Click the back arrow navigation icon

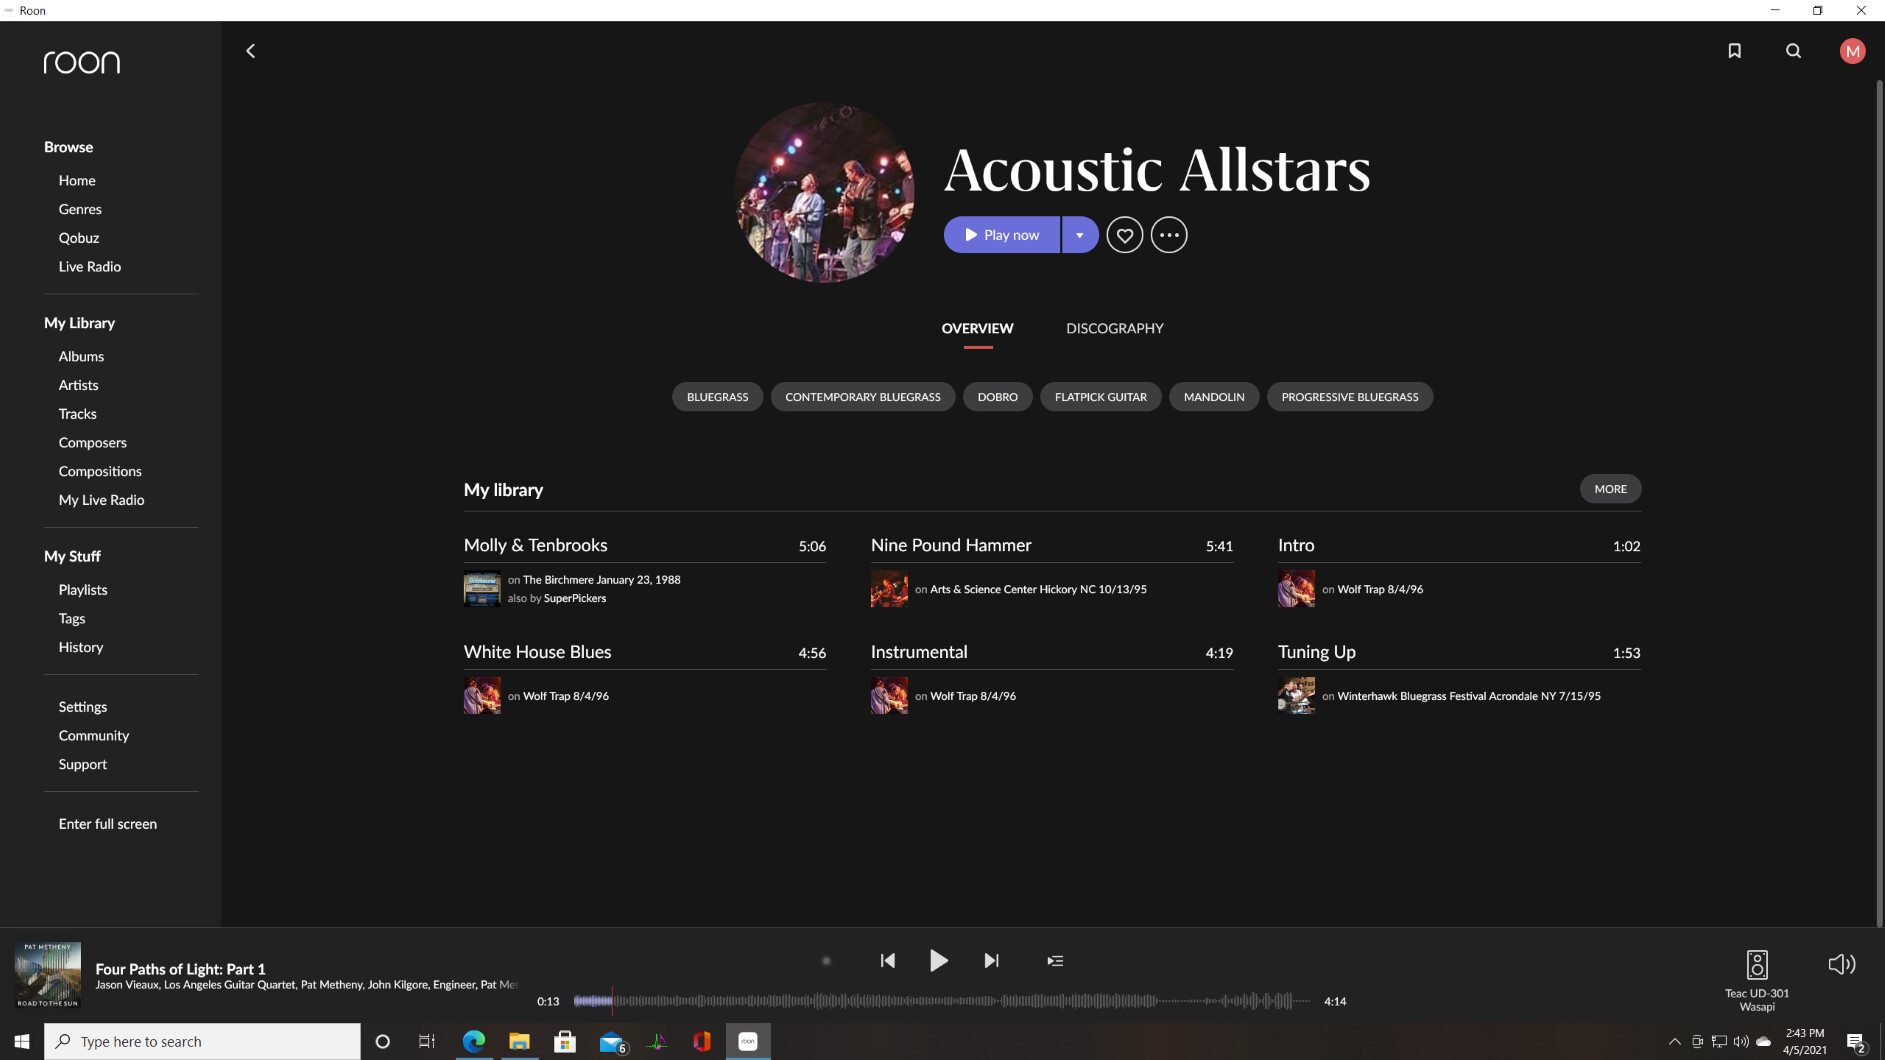click(250, 51)
